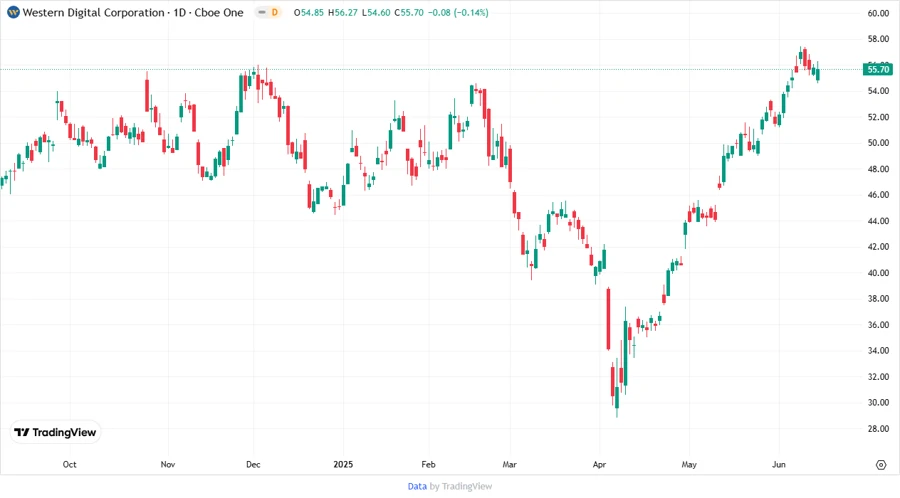Click the 34.00 price axis label
This screenshot has width=900, height=498.
(878, 351)
